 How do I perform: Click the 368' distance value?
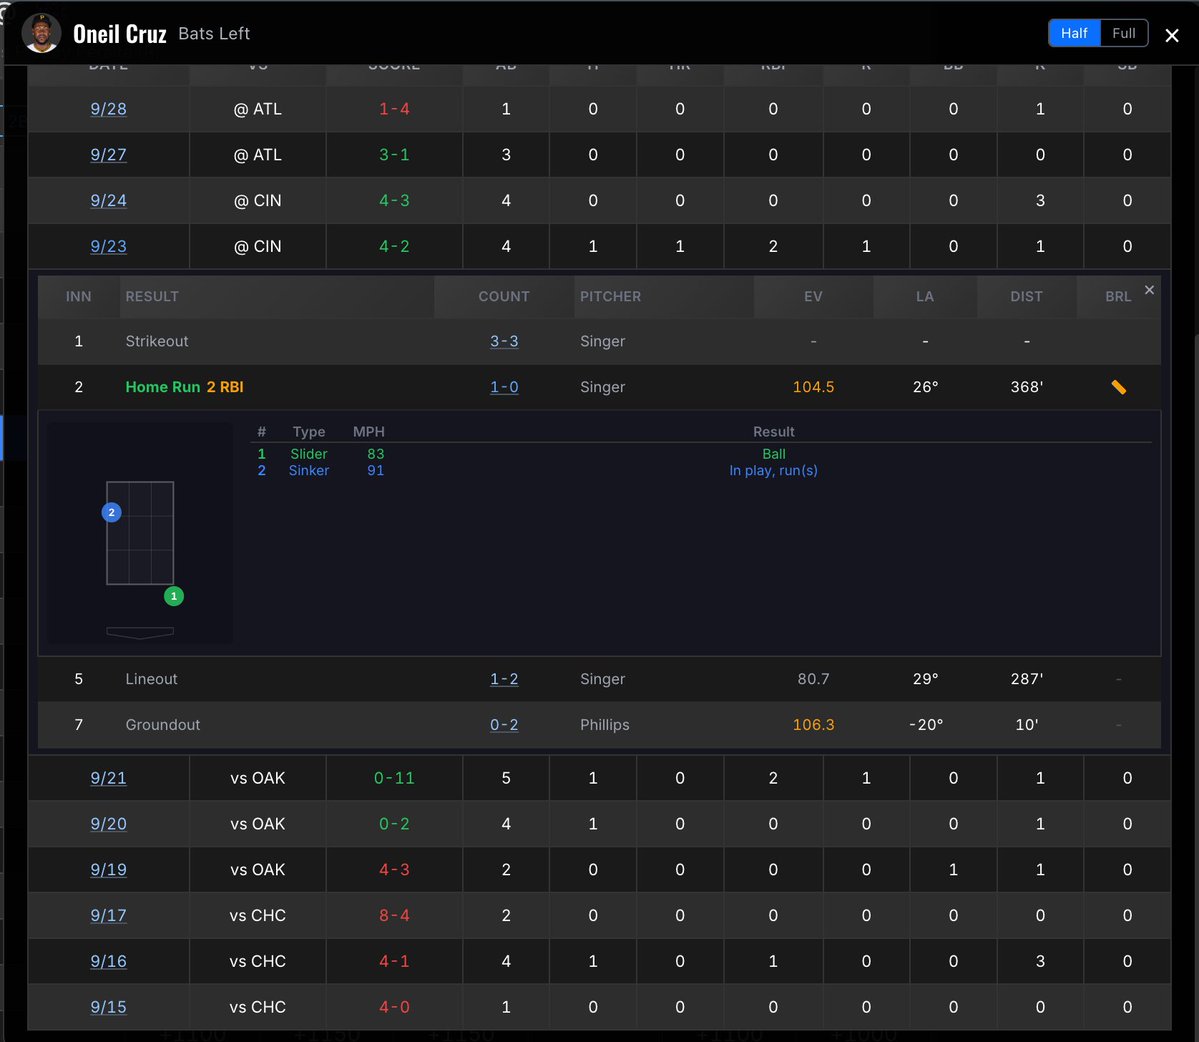click(1026, 387)
